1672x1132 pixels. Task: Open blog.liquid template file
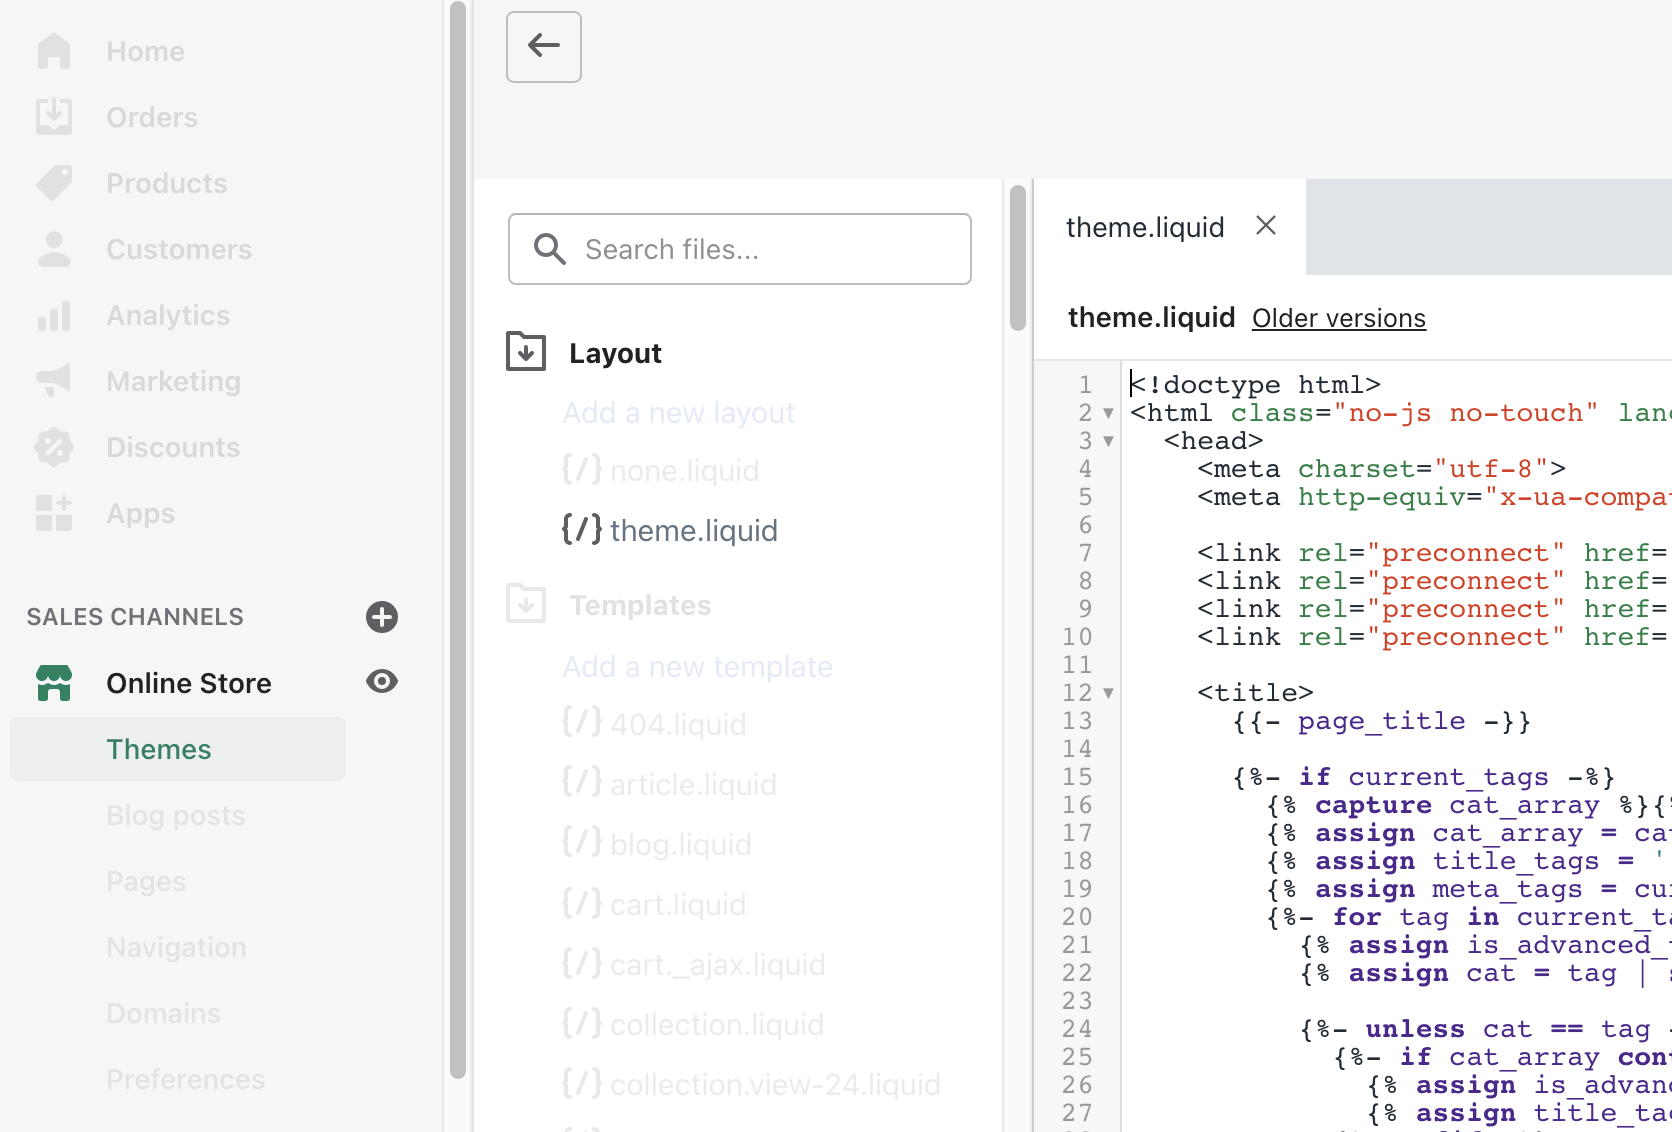[680, 845]
